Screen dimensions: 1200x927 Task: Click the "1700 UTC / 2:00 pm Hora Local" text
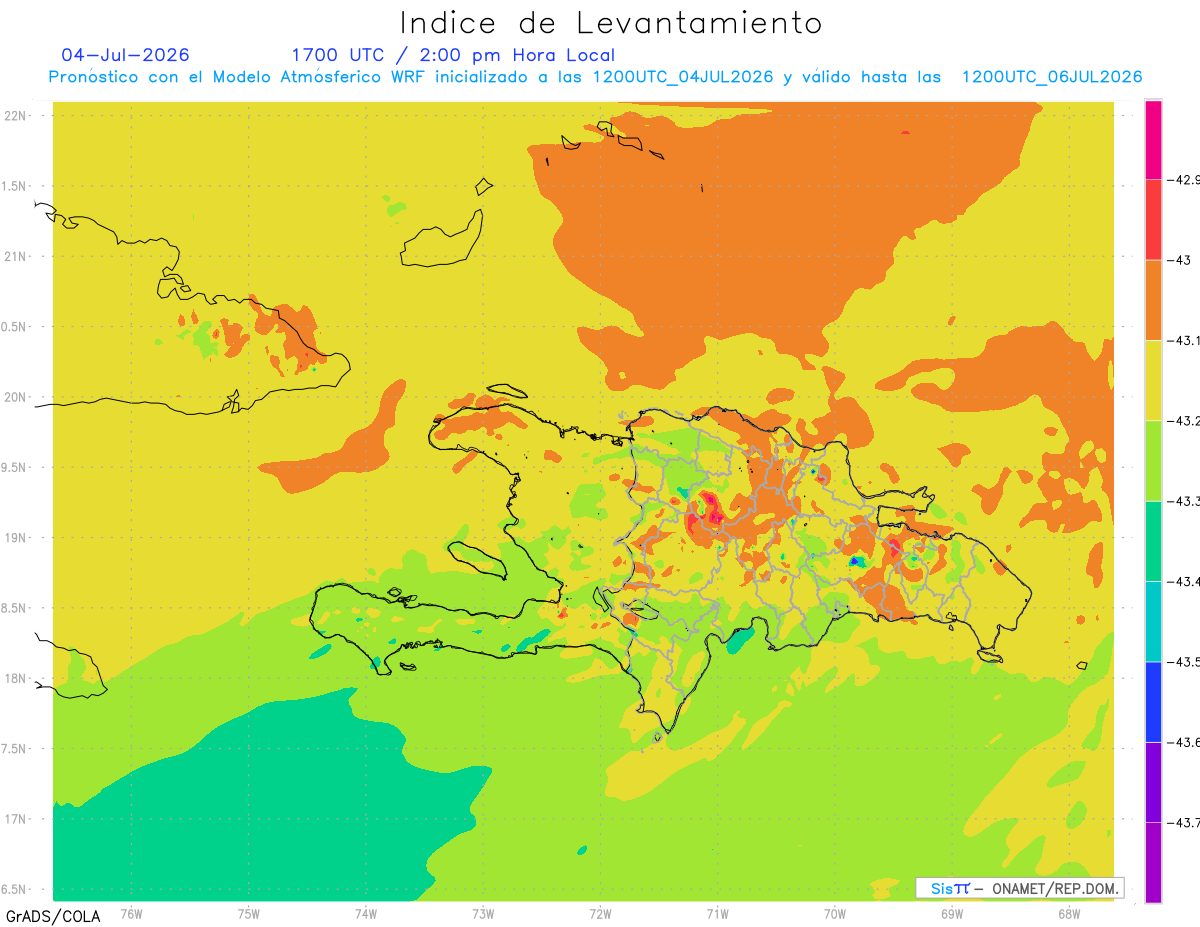point(453,55)
